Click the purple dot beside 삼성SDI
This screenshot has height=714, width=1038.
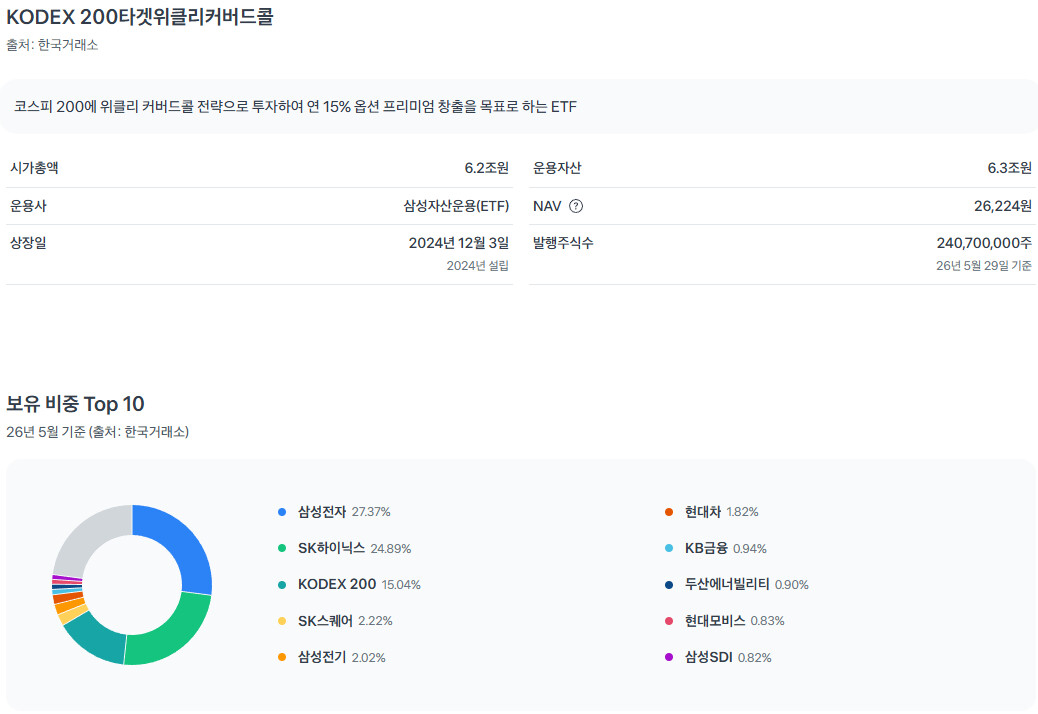[x=669, y=658]
